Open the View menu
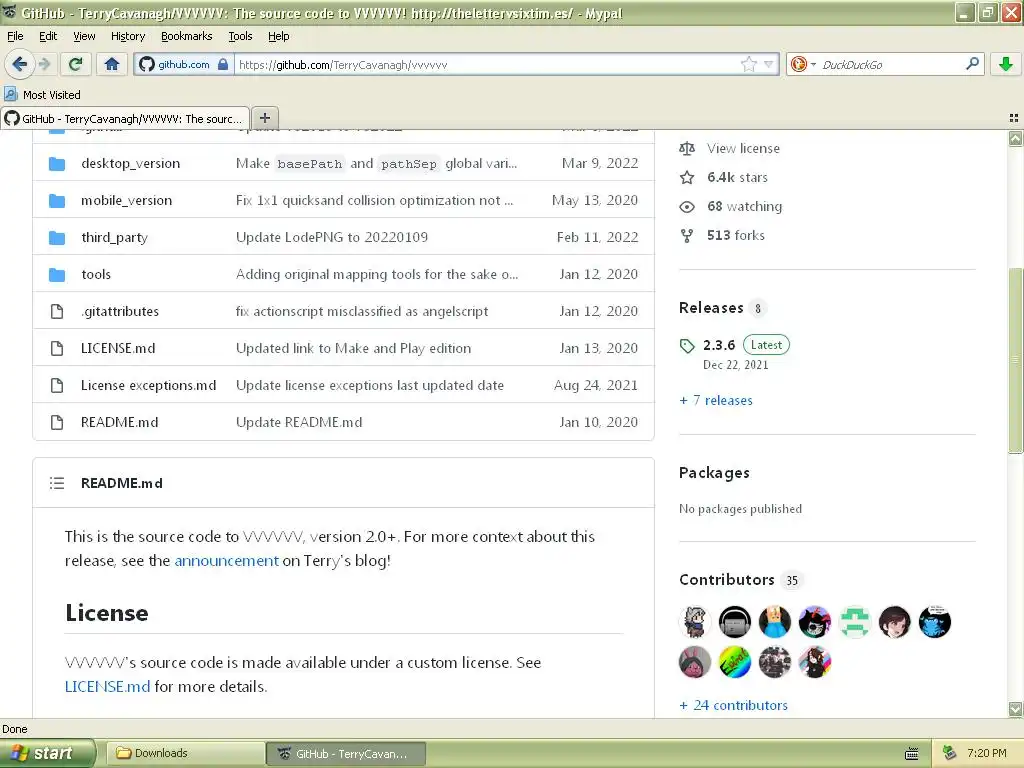 (84, 36)
